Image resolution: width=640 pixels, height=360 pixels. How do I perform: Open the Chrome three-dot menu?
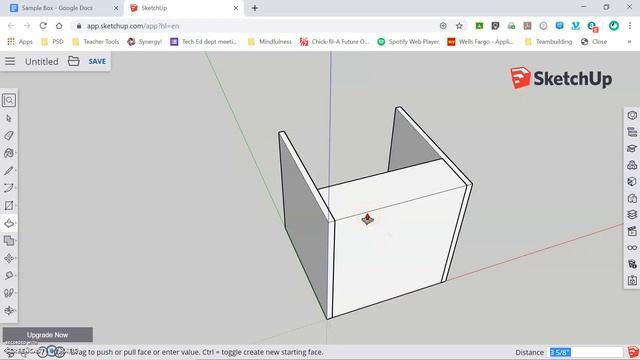click(x=630, y=26)
